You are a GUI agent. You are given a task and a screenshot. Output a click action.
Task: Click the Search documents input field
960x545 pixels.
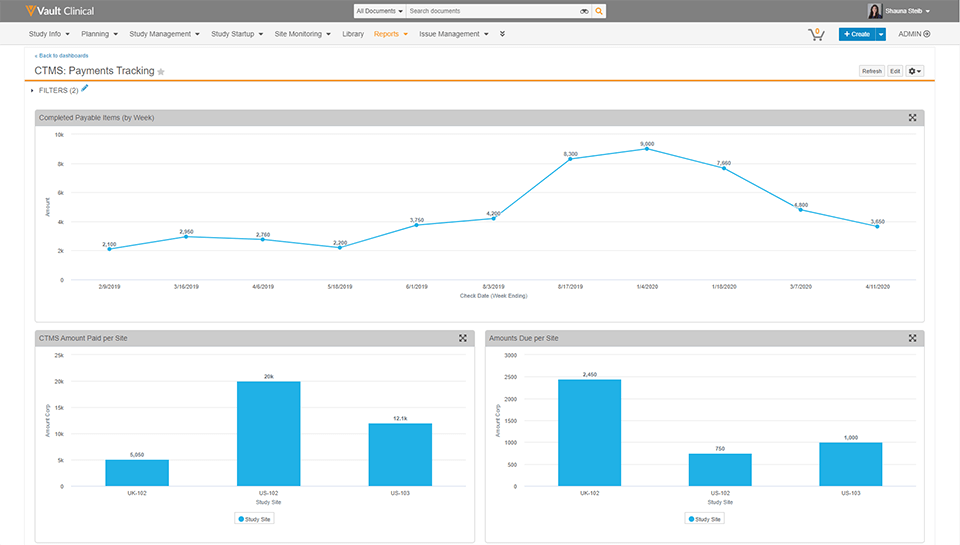coord(490,11)
